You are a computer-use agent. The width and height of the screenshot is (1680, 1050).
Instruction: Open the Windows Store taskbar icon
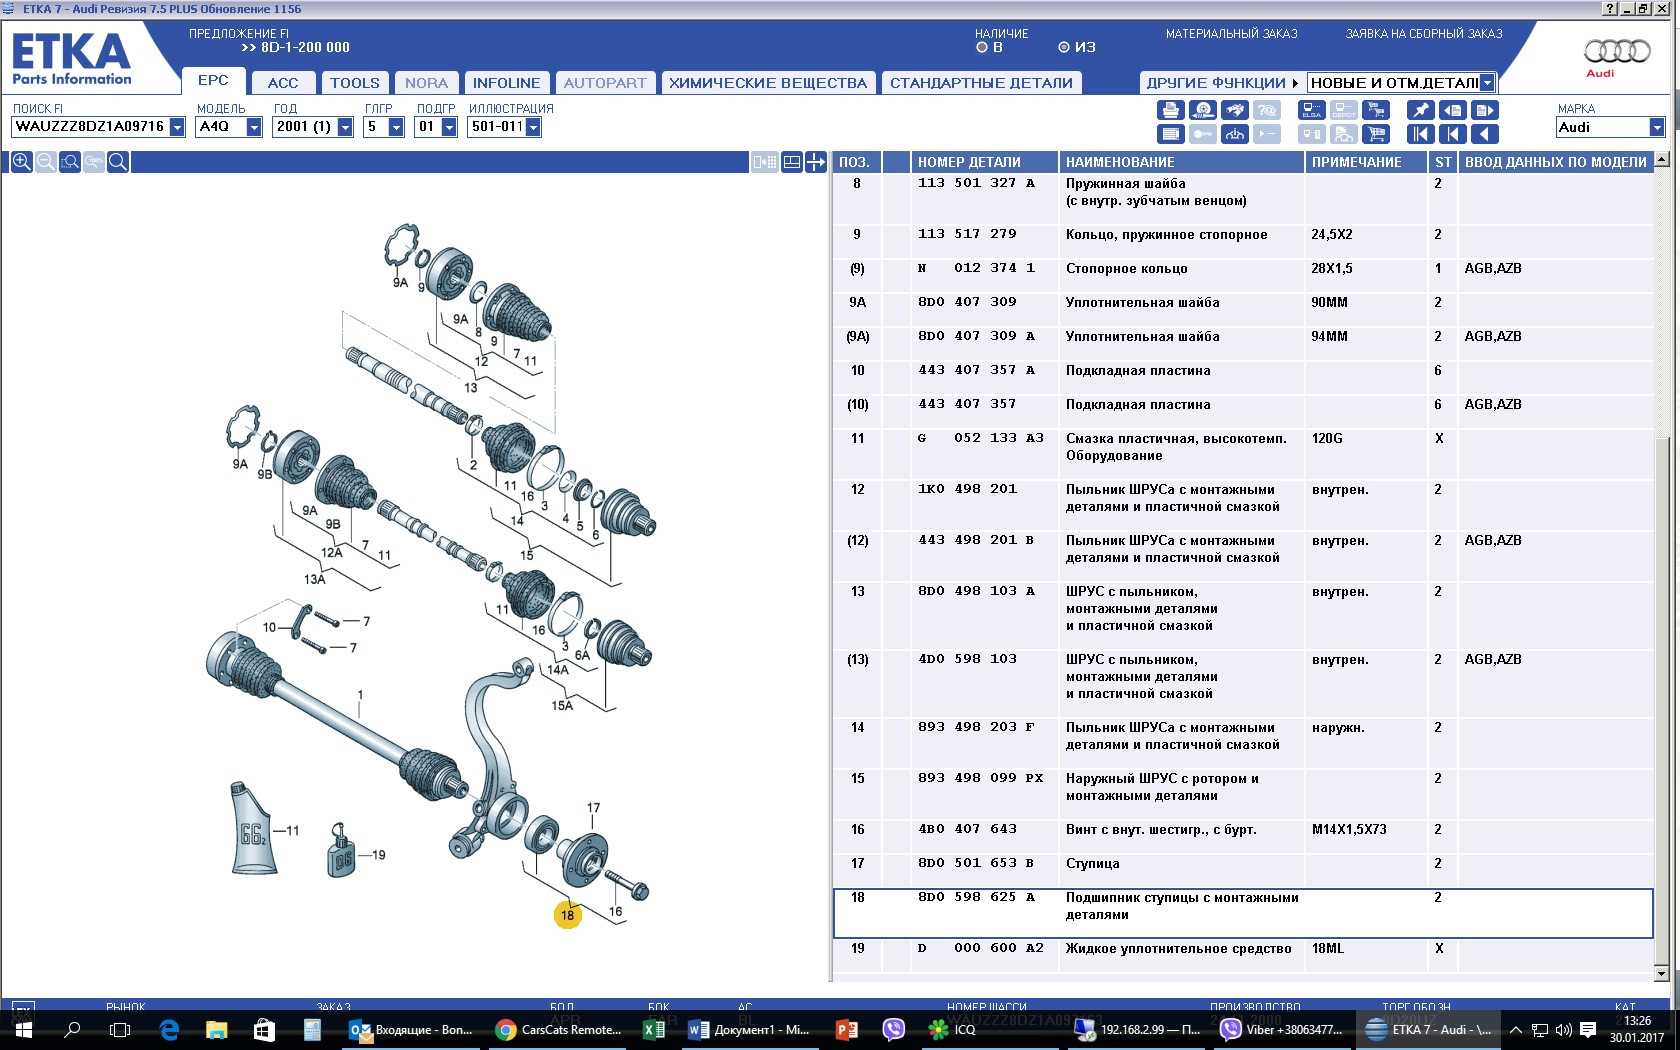coord(264,1029)
